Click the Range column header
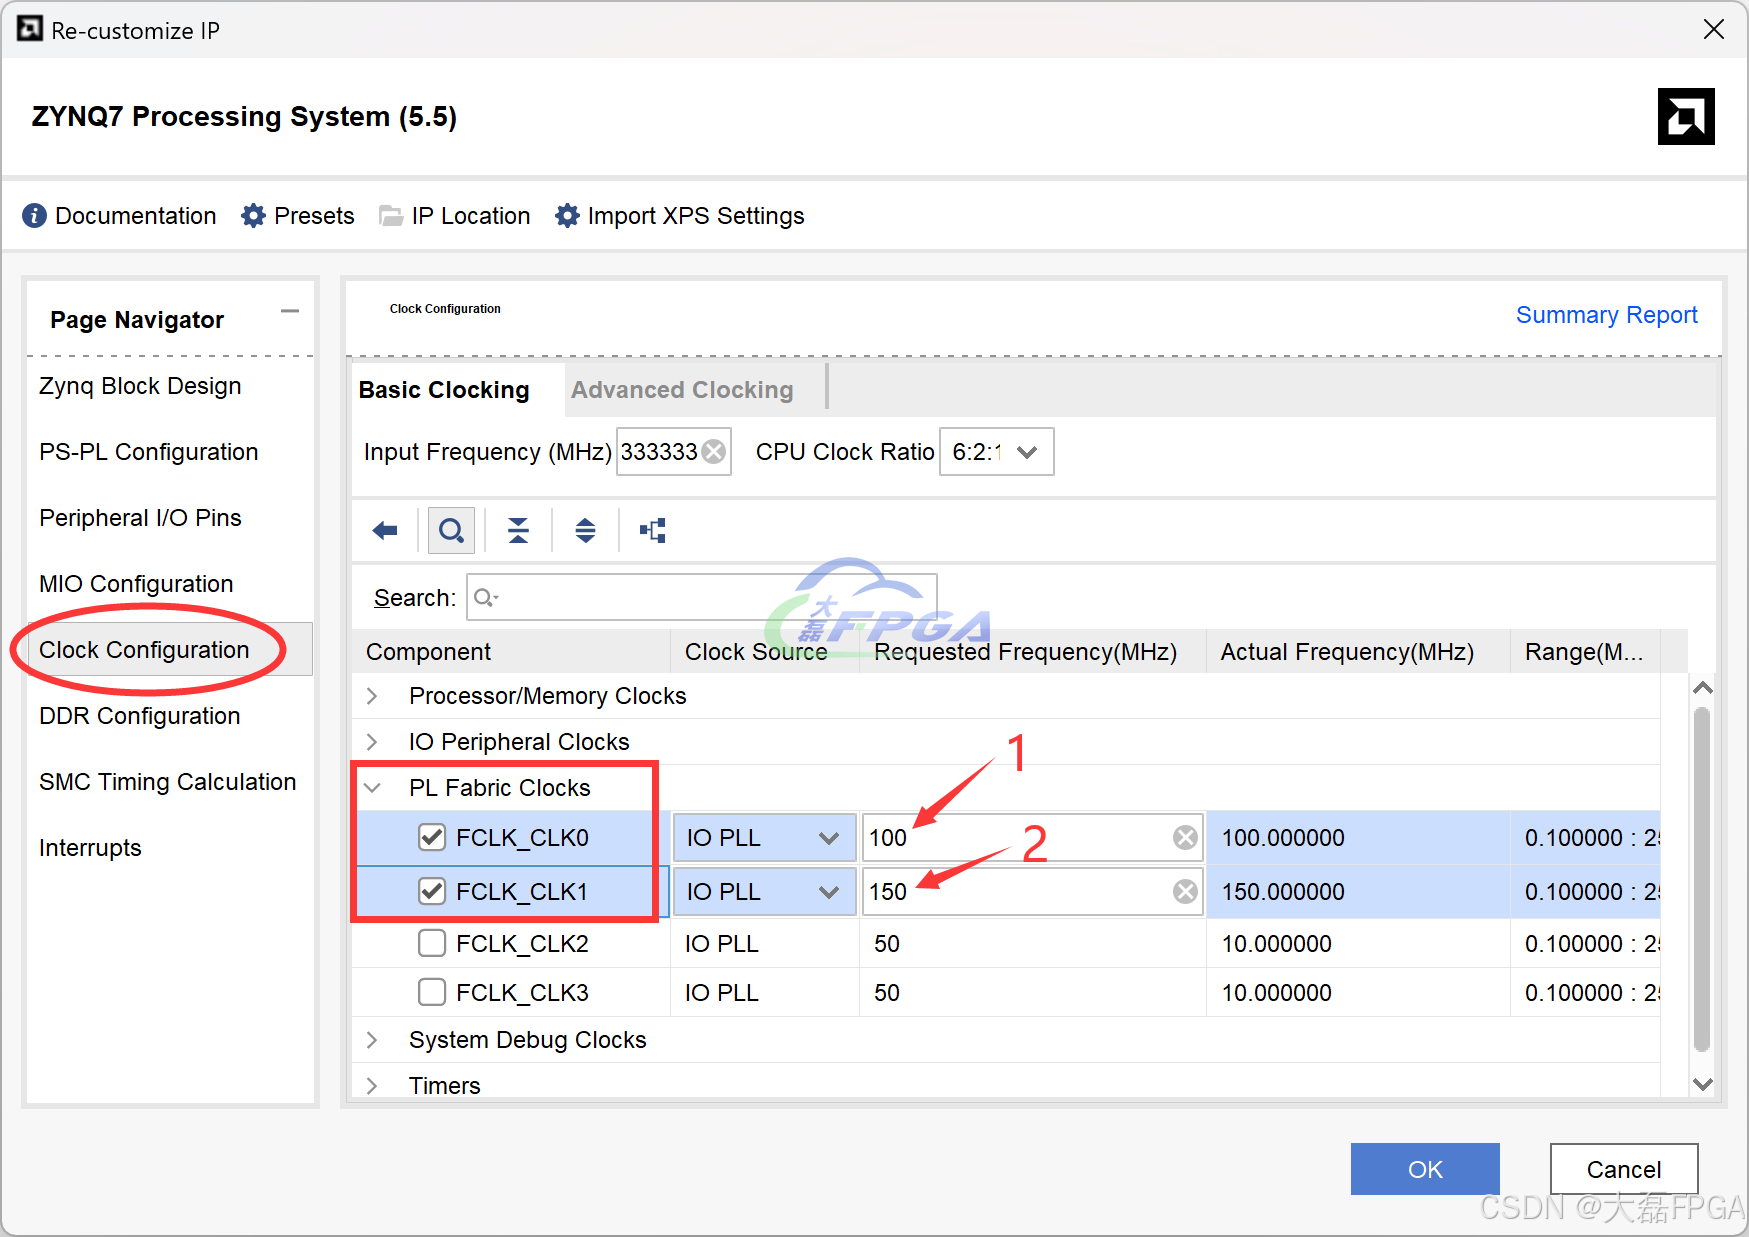The image size is (1749, 1237). 1586,652
